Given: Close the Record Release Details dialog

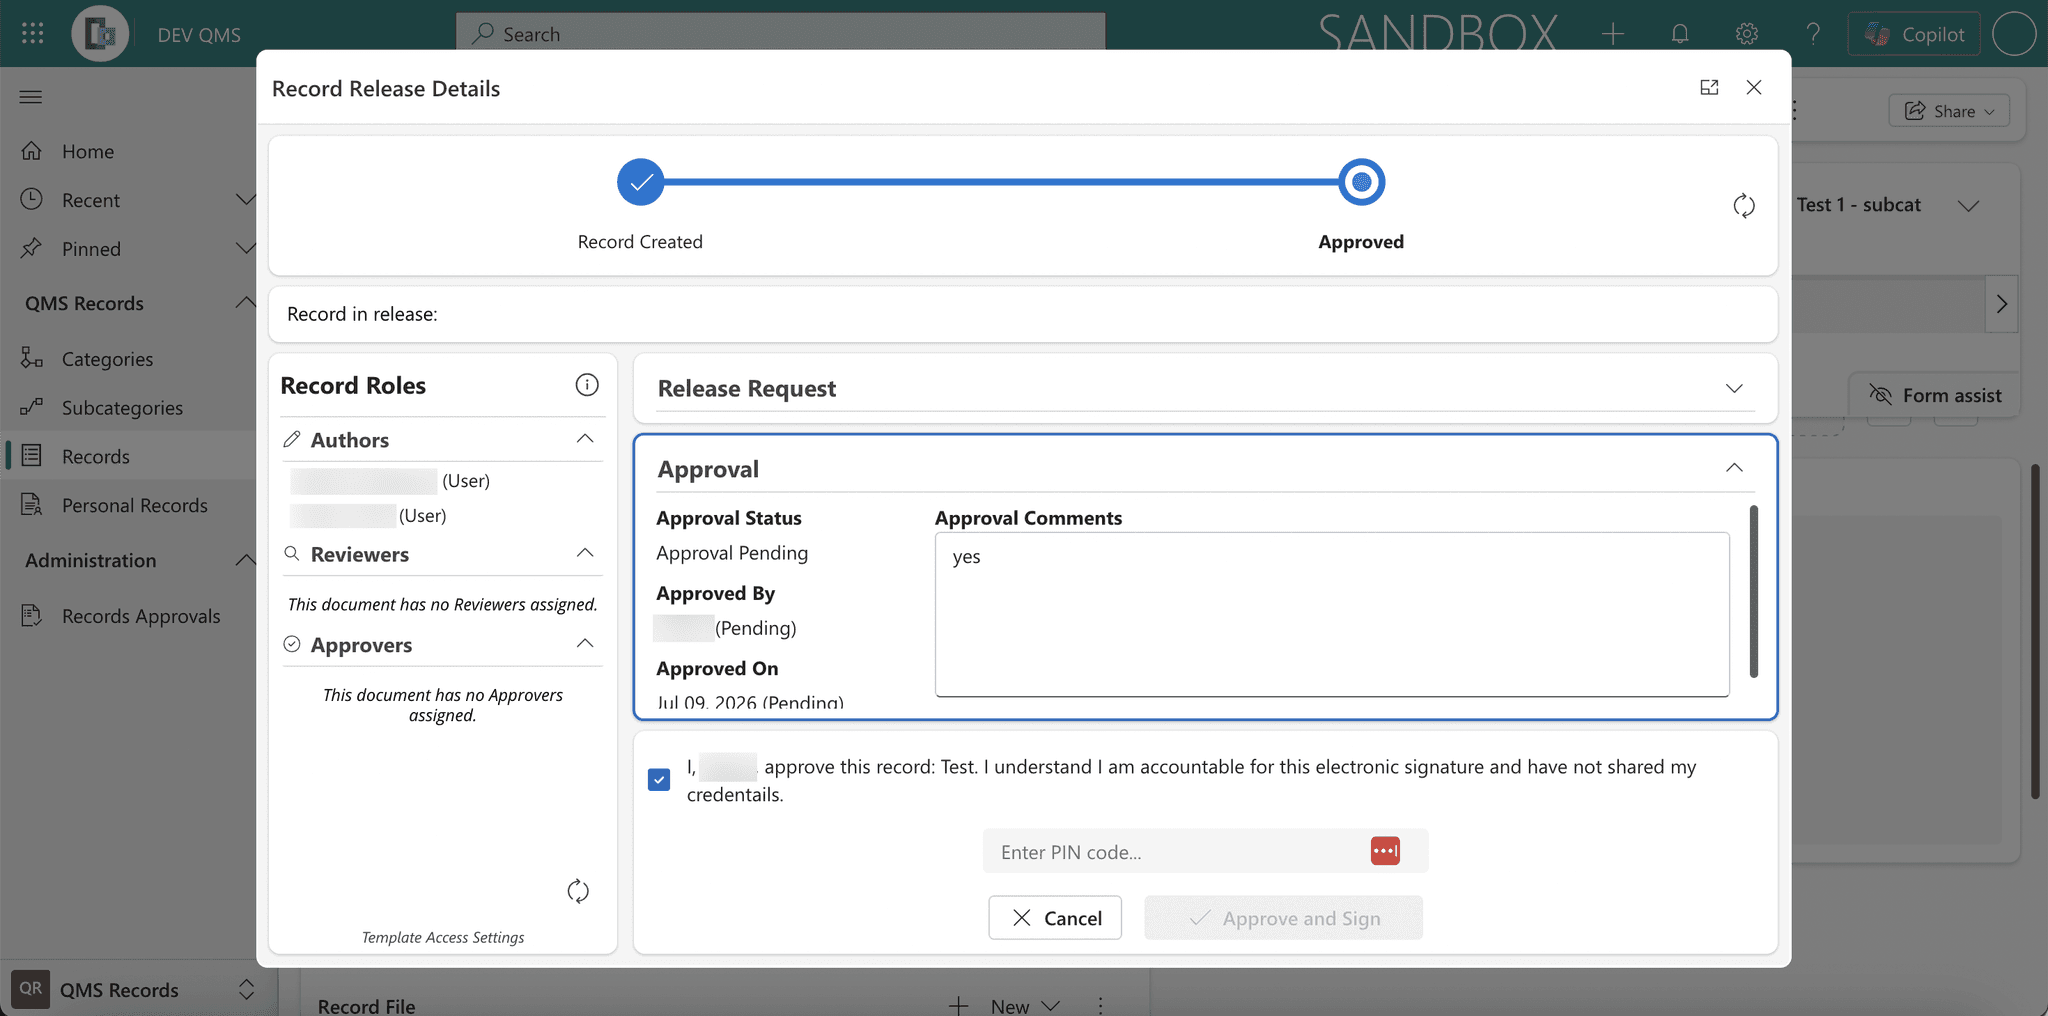Looking at the screenshot, I should point(1754,88).
